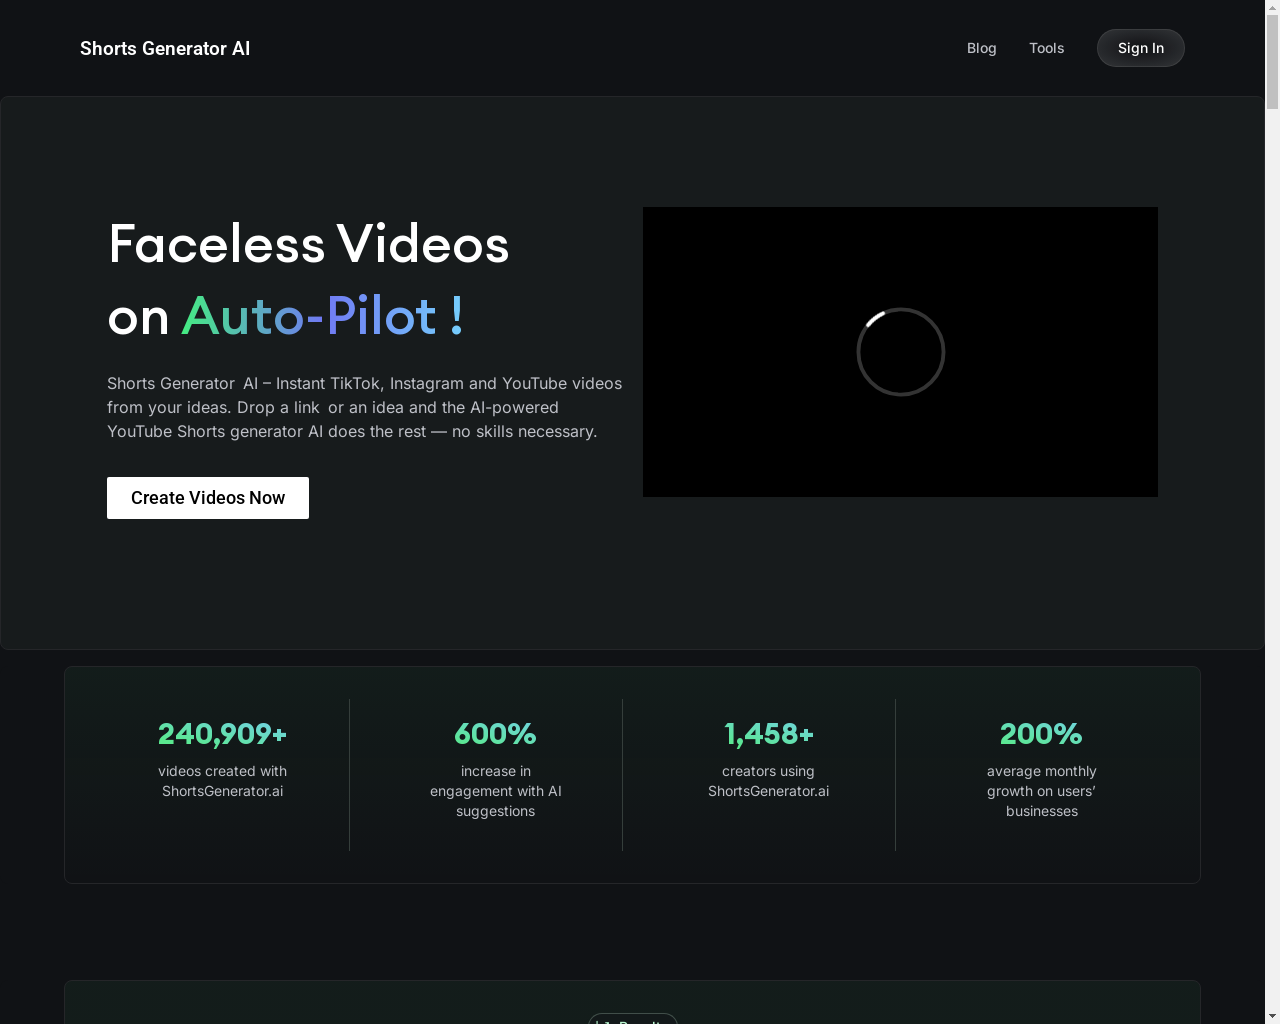Click the scrollbar down arrow
Screen dimensions: 1280x1024
point(1272,1016)
